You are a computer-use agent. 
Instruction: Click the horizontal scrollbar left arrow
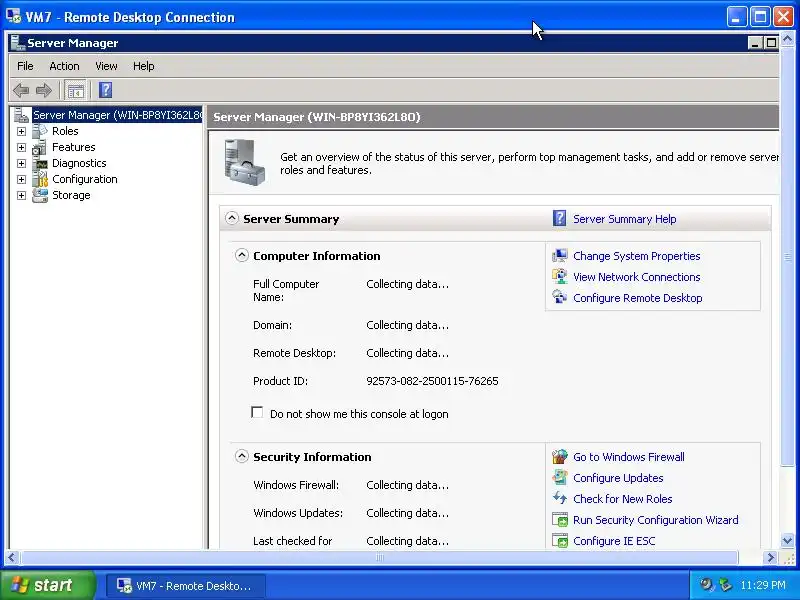13,557
